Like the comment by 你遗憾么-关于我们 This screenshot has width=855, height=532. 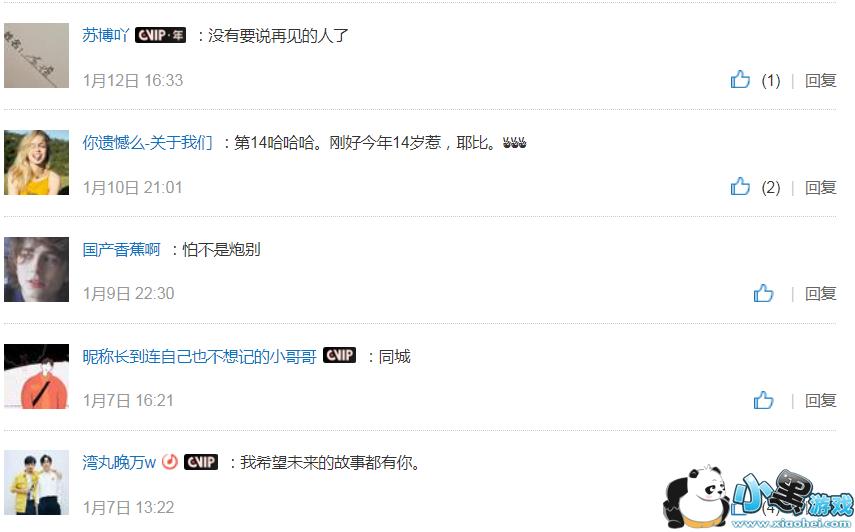740,186
